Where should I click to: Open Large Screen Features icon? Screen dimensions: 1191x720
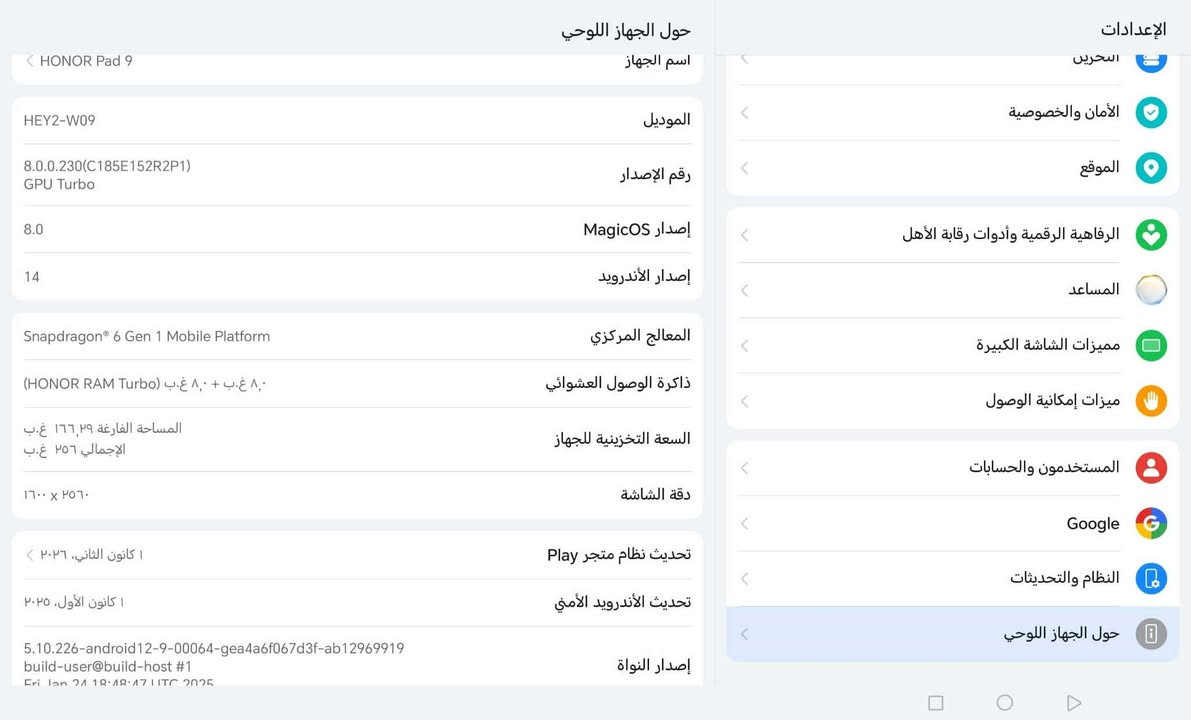coord(1151,345)
